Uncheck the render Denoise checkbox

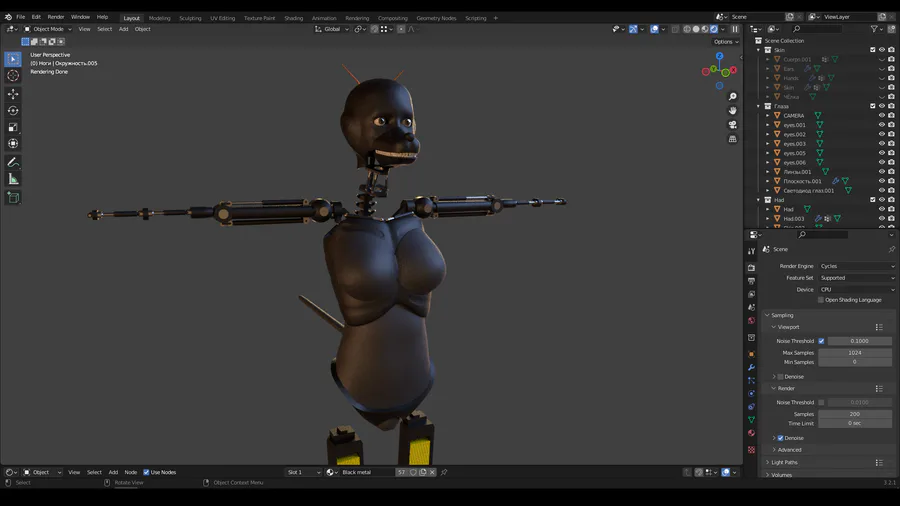781,438
